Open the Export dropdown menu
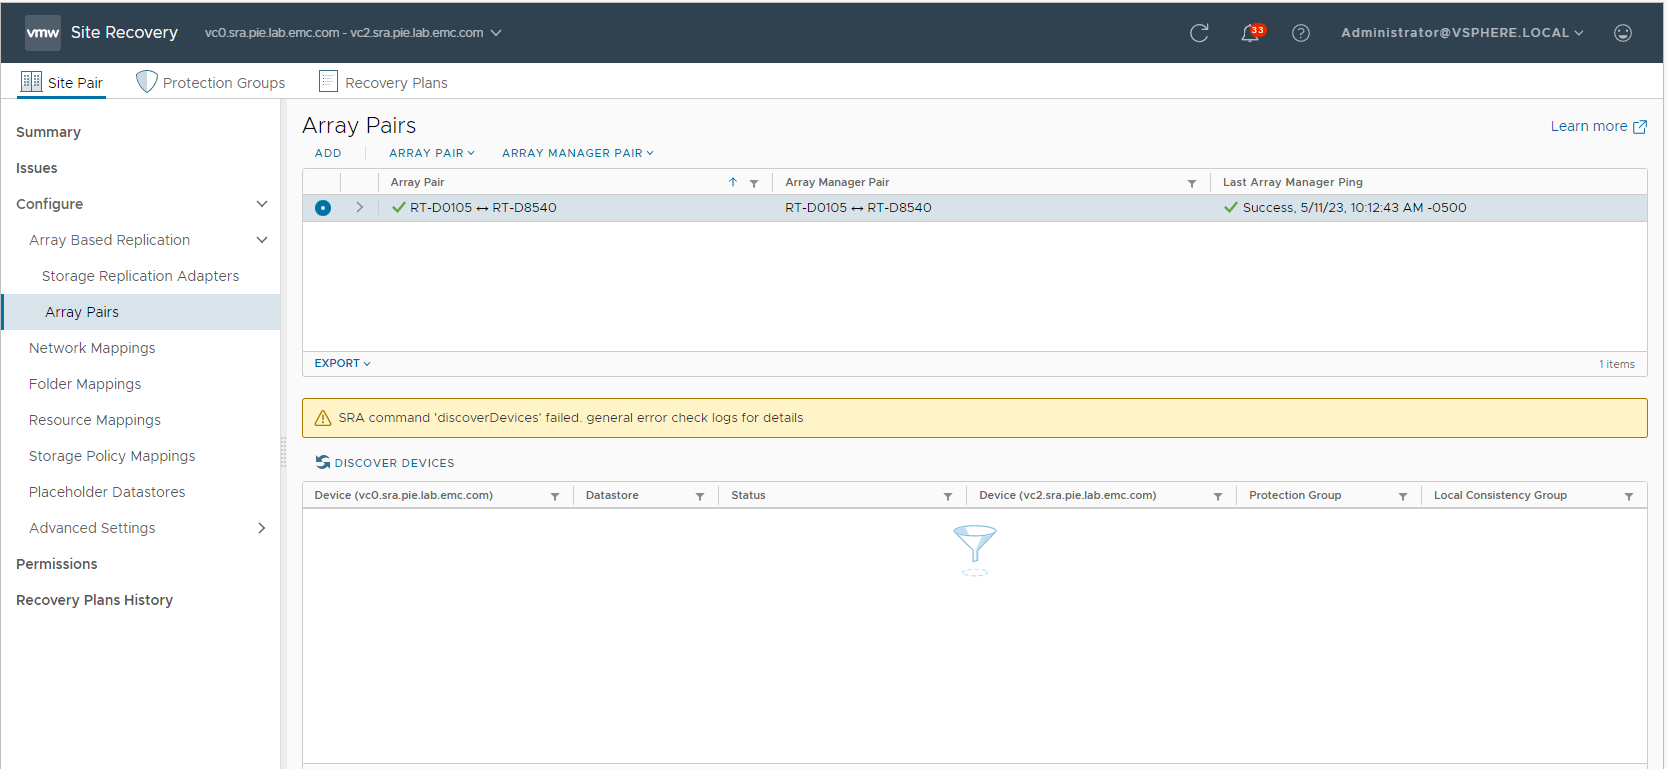The image size is (1667, 769). [x=342, y=363]
